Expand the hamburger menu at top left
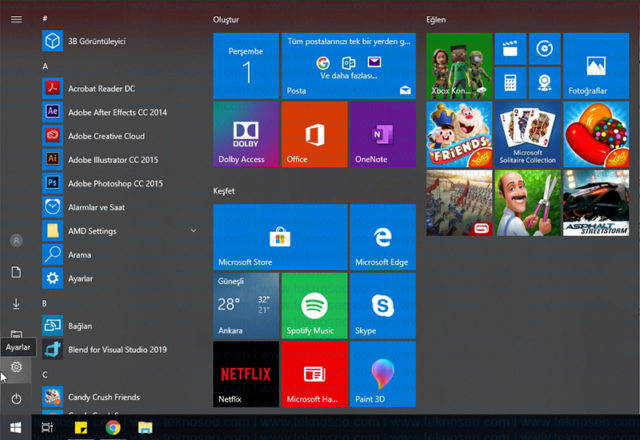Screen dimensions: 640x440 (16, 19)
